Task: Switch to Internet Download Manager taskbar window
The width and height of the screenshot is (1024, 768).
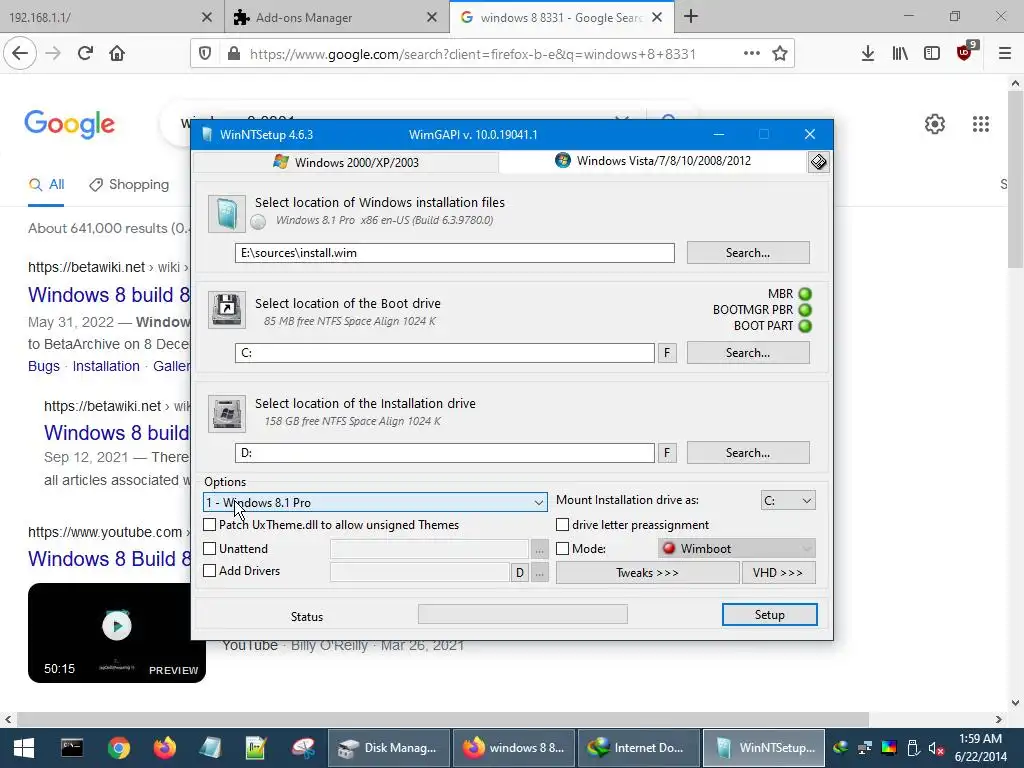Action: click(x=639, y=748)
